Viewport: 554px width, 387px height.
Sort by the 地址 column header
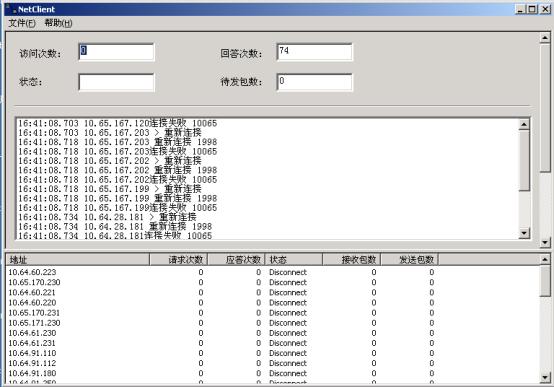[x=78, y=260]
